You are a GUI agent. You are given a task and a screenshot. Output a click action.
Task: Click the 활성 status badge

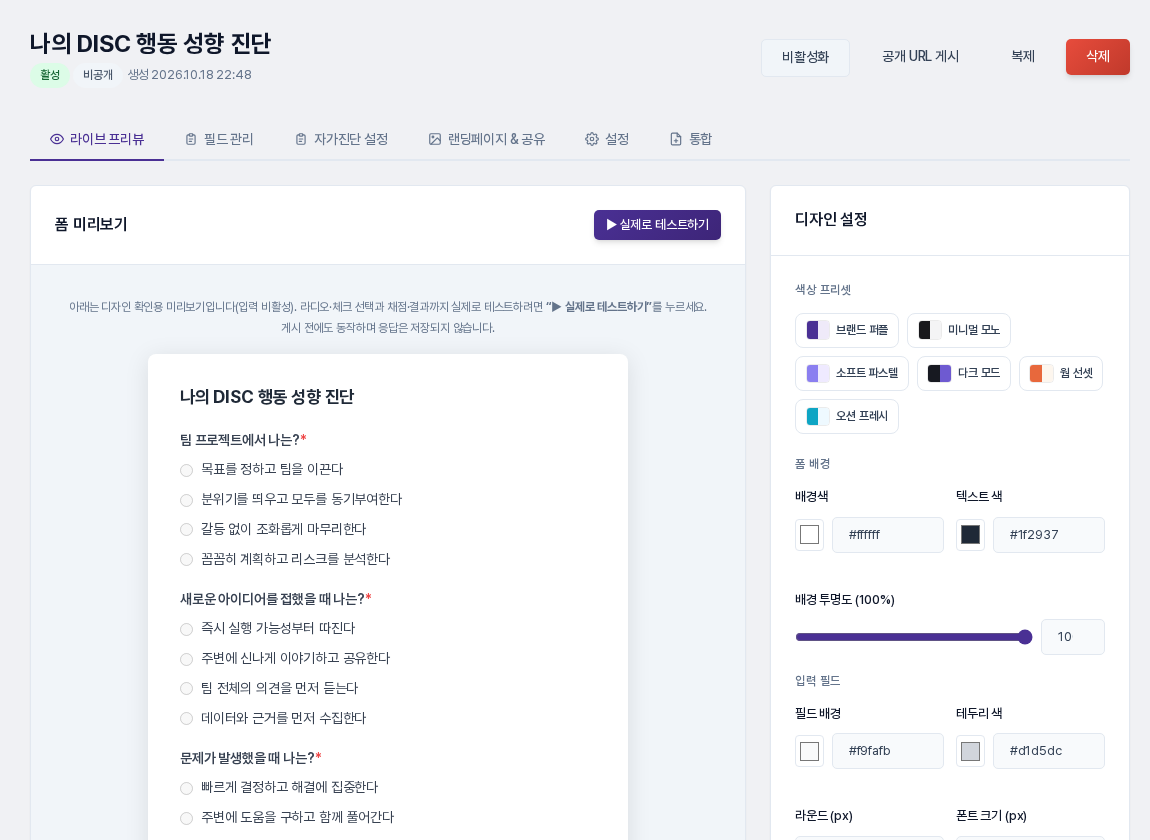(50, 75)
